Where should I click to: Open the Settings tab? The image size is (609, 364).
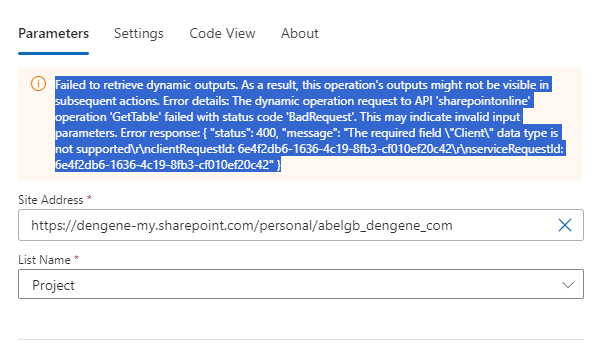pos(139,34)
